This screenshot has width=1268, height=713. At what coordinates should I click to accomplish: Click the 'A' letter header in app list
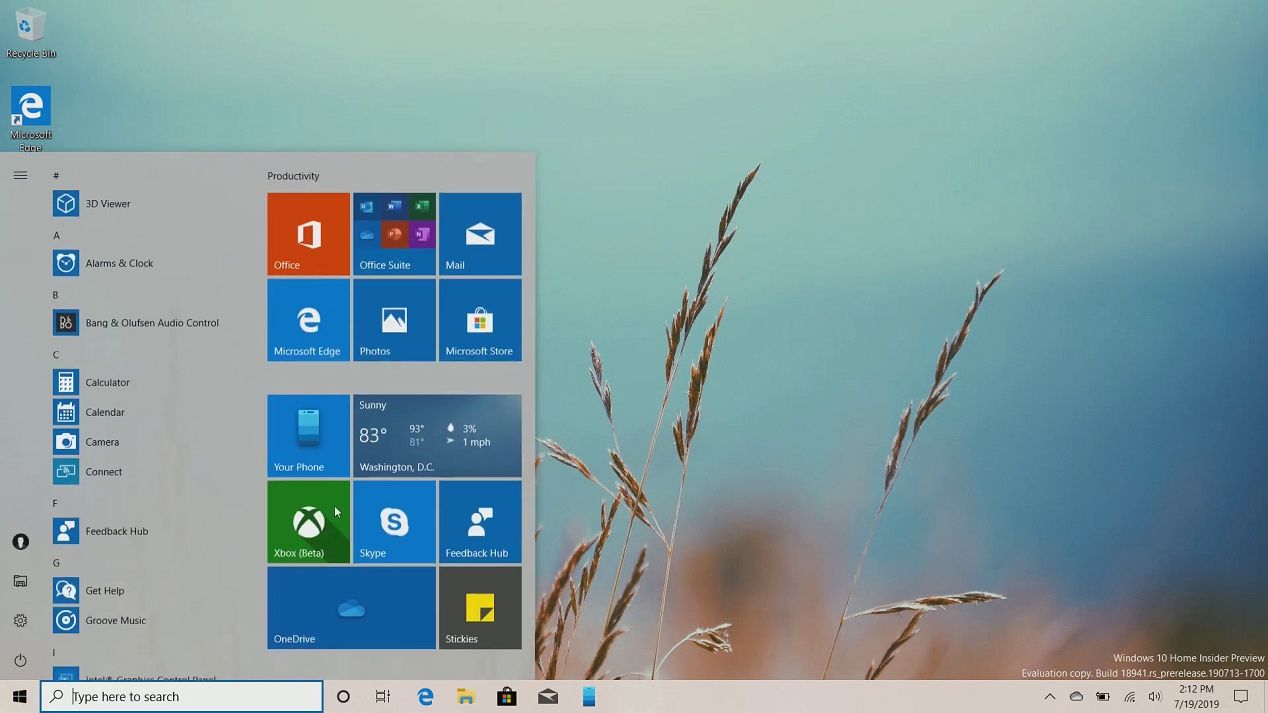[x=56, y=236]
